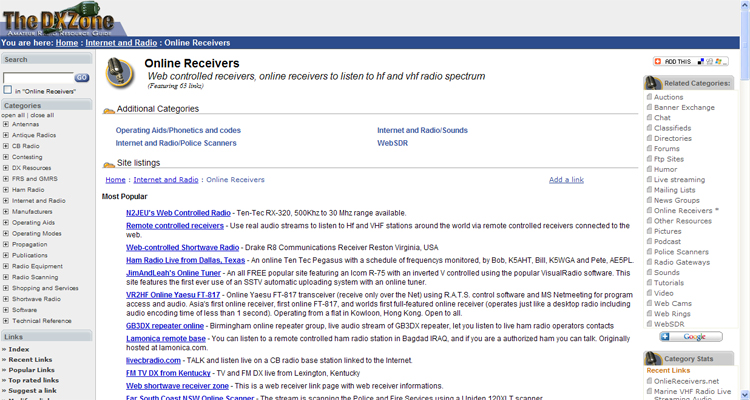750x400 pixels.
Task: Focus the sidebar search text field
Action: [x=36, y=77]
